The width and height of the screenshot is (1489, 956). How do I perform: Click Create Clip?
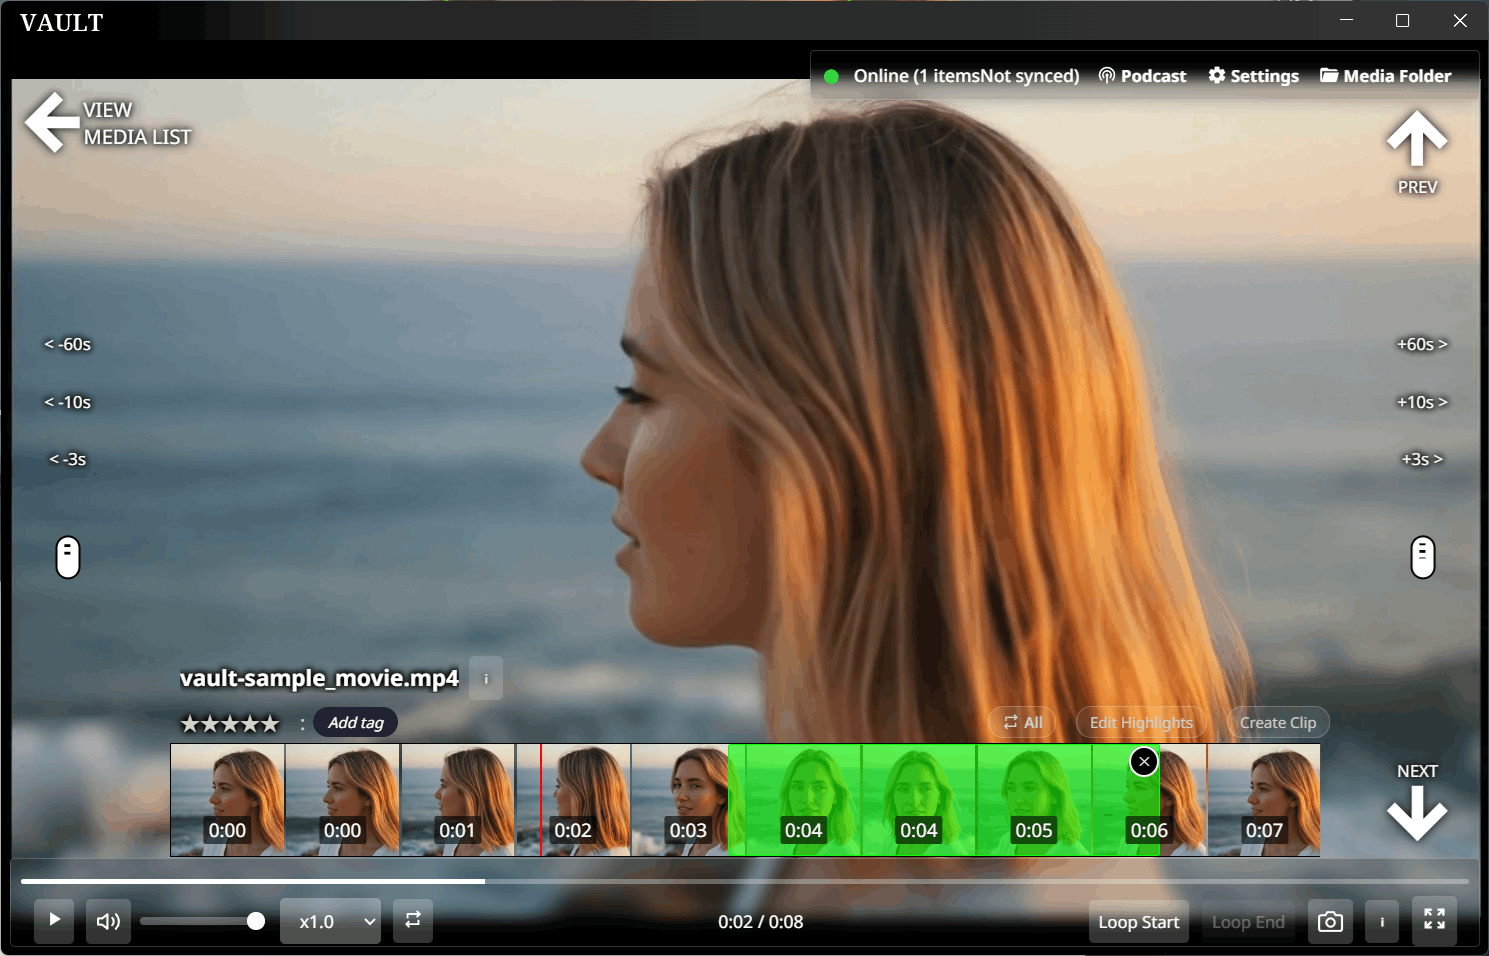[x=1278, y=722]
